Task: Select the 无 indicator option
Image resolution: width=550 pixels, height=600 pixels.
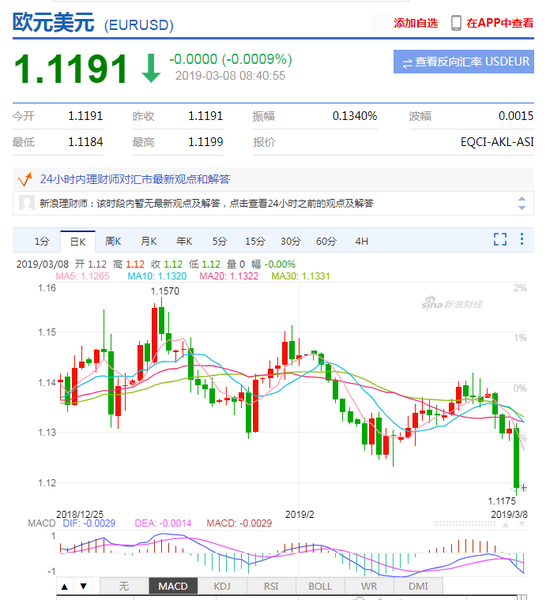Action: click(124, 586)
